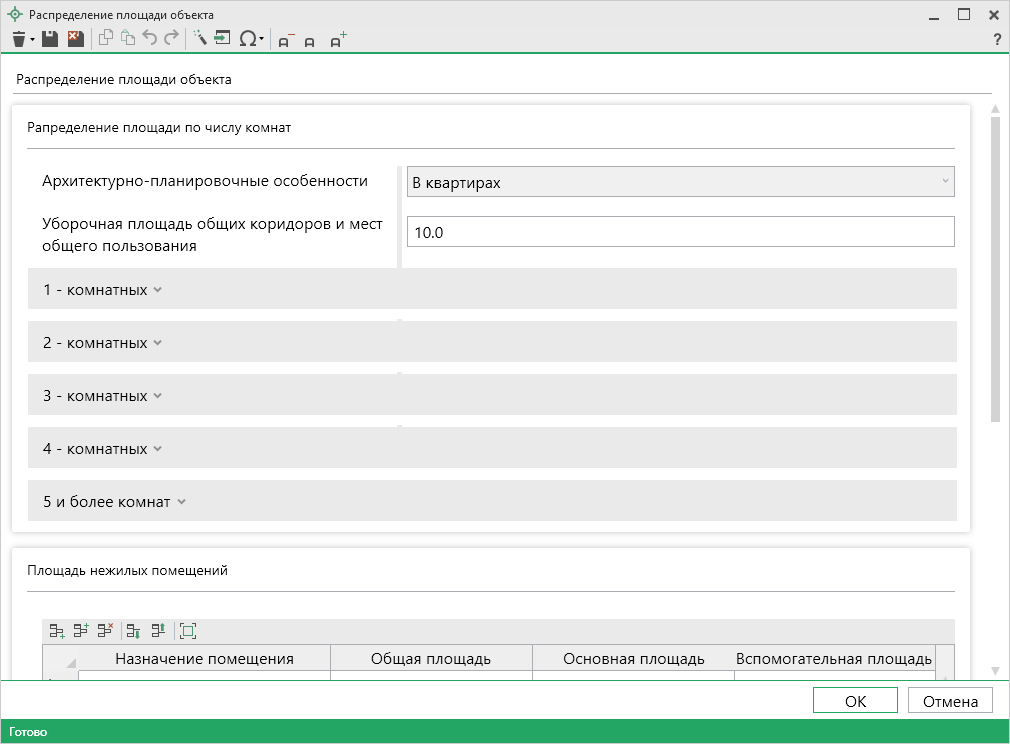The height and width of the screenshot is (744, 1010).
Task: Expand the 3 - комнатных section
Action: pos(102,396)
